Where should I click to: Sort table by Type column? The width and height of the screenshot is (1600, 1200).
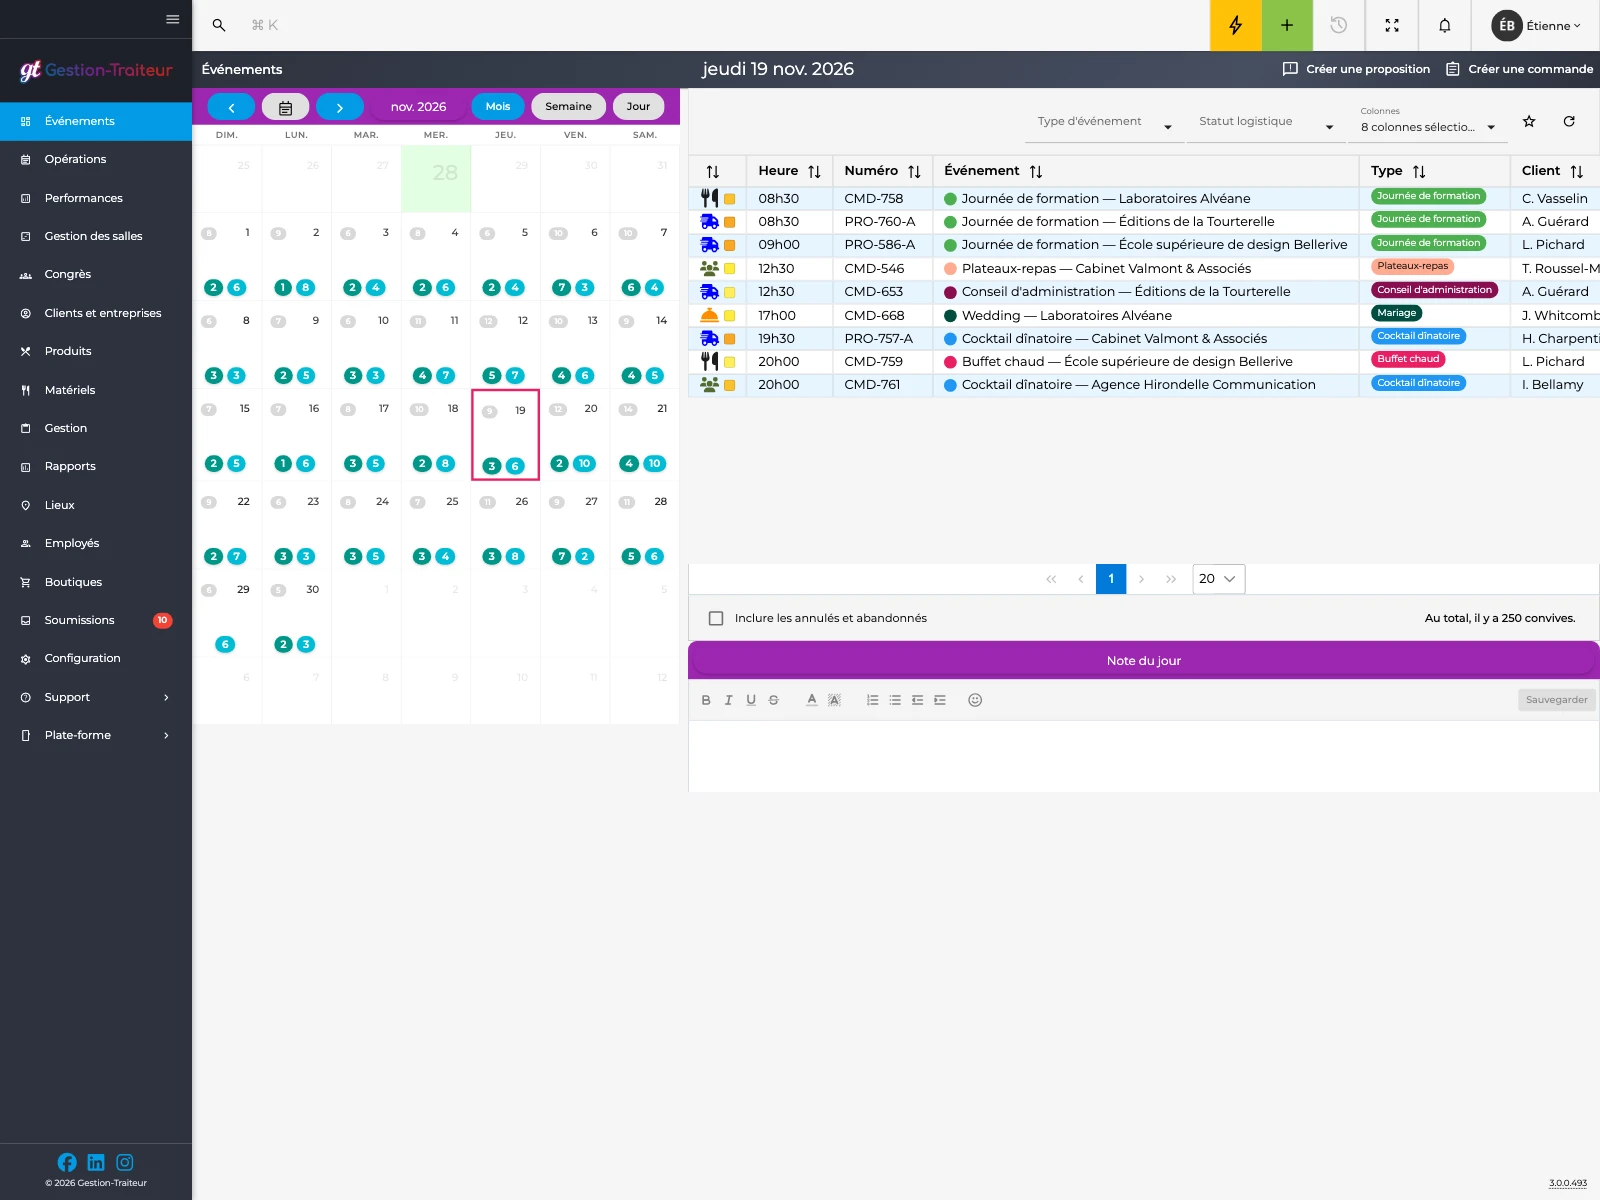[1419, 171]
